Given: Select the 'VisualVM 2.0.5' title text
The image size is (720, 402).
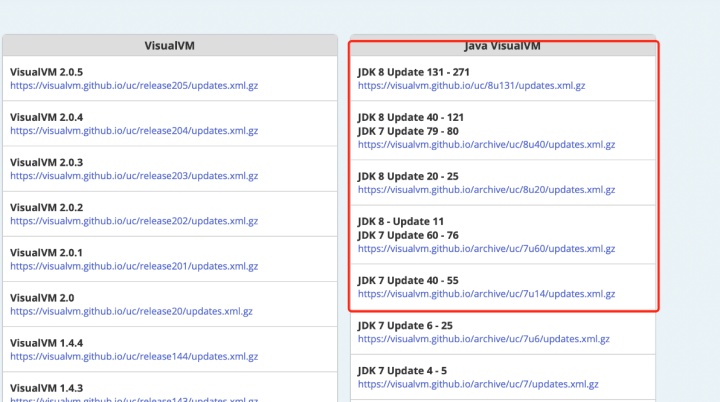Looking at the screenshot, I should tap(46, 72).
